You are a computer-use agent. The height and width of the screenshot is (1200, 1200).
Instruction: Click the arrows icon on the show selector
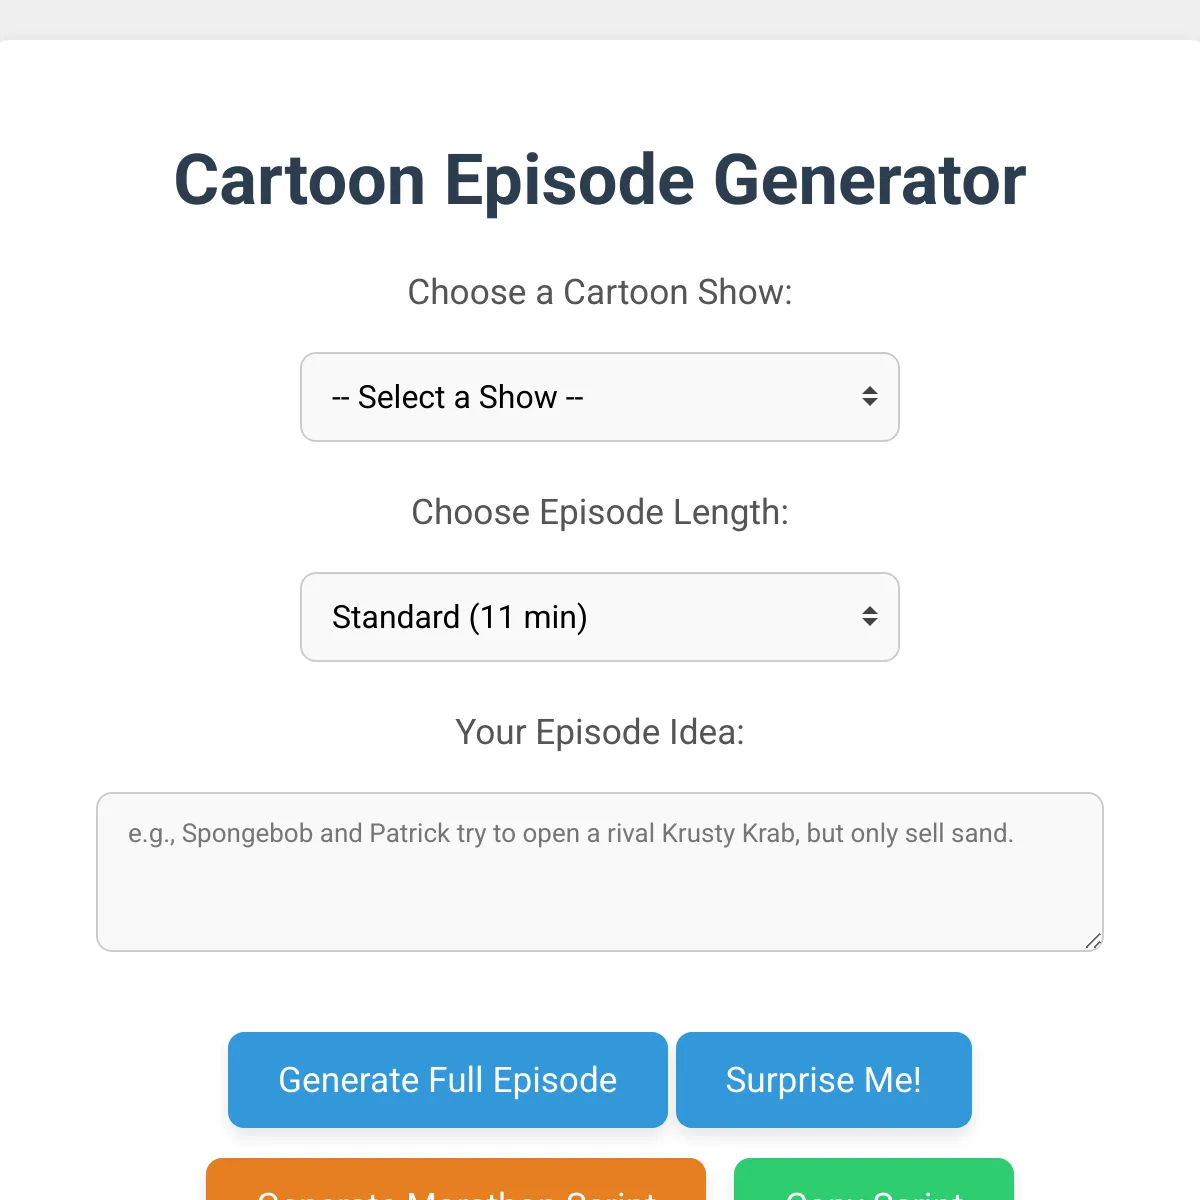click(870, 397)
